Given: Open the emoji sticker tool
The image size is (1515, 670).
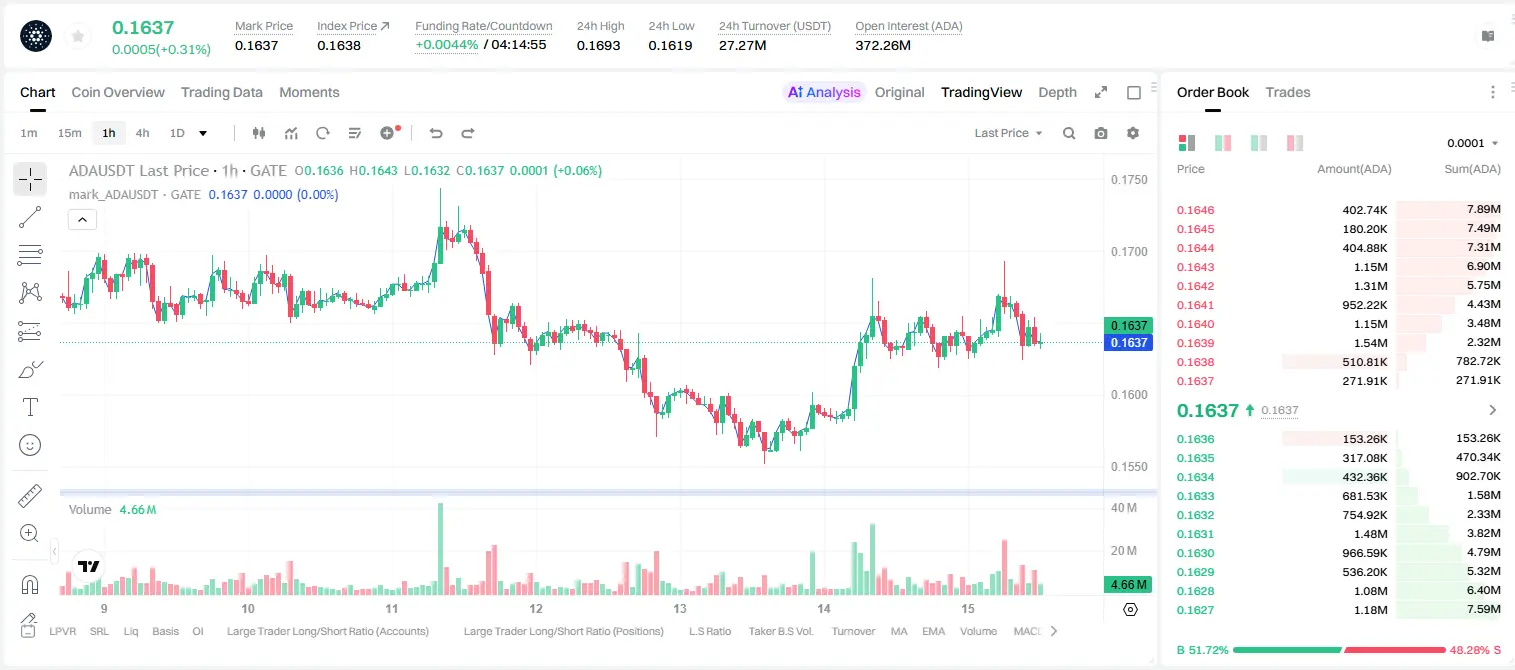Looking at the screenshot, I should 30,445.
